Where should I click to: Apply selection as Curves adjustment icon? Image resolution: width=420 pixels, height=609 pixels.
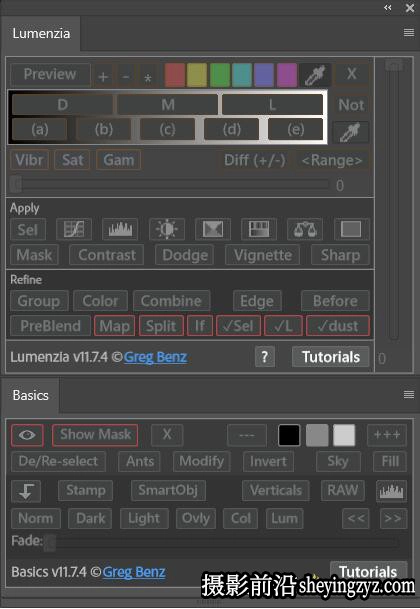[x=74, y=230]
